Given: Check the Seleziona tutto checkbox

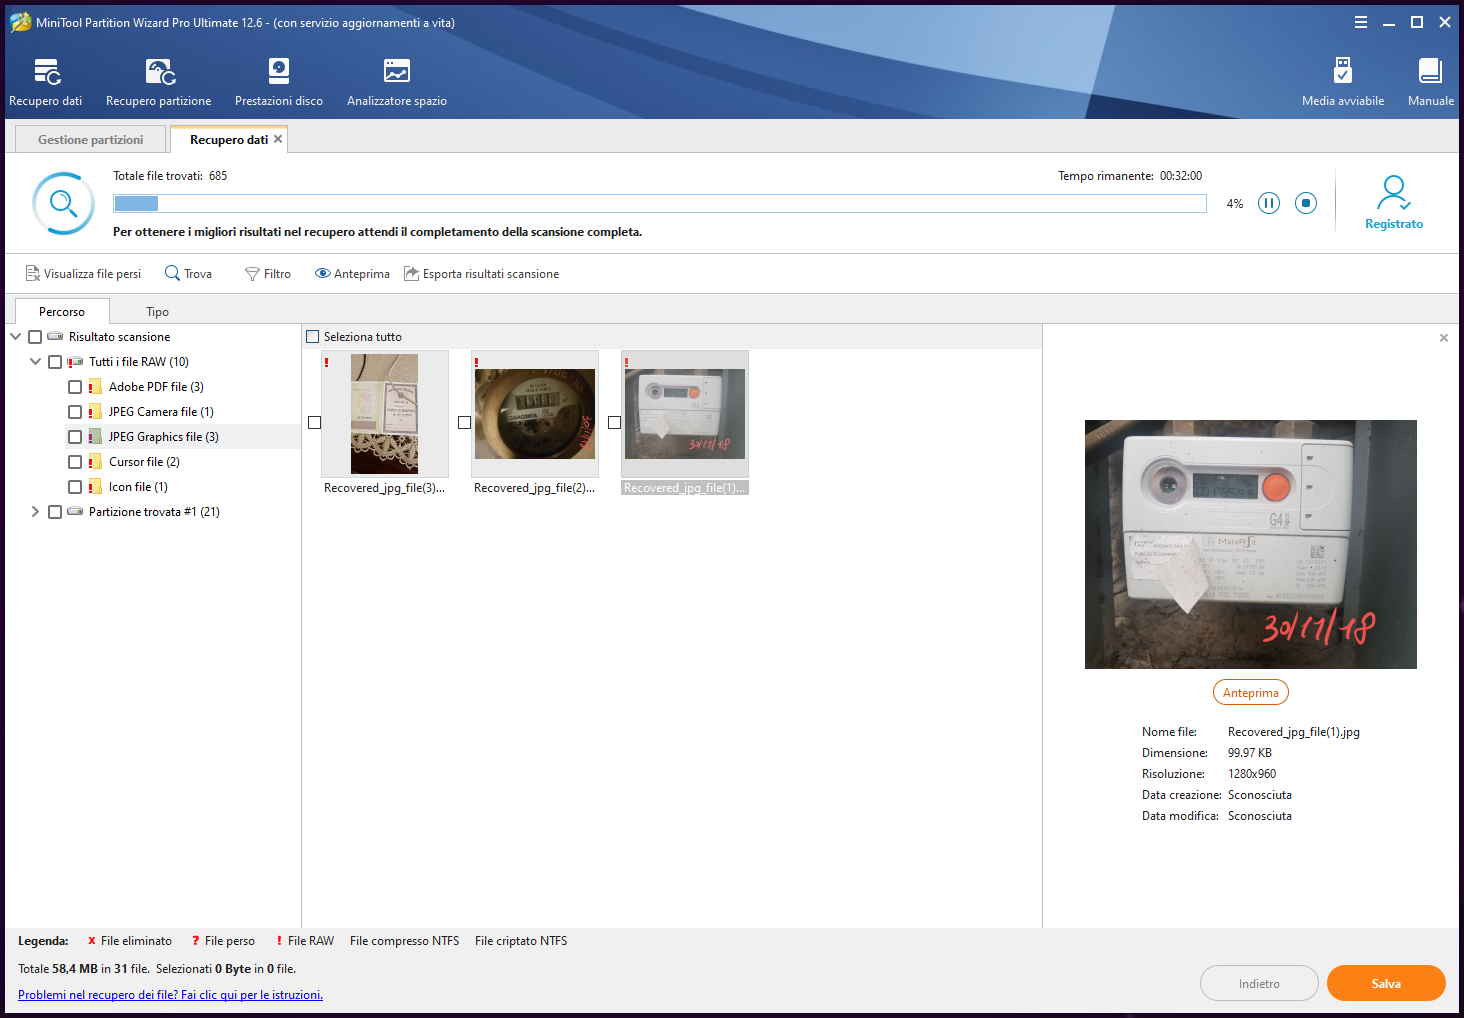Looking at the screenshot, I should coord(313,337).
